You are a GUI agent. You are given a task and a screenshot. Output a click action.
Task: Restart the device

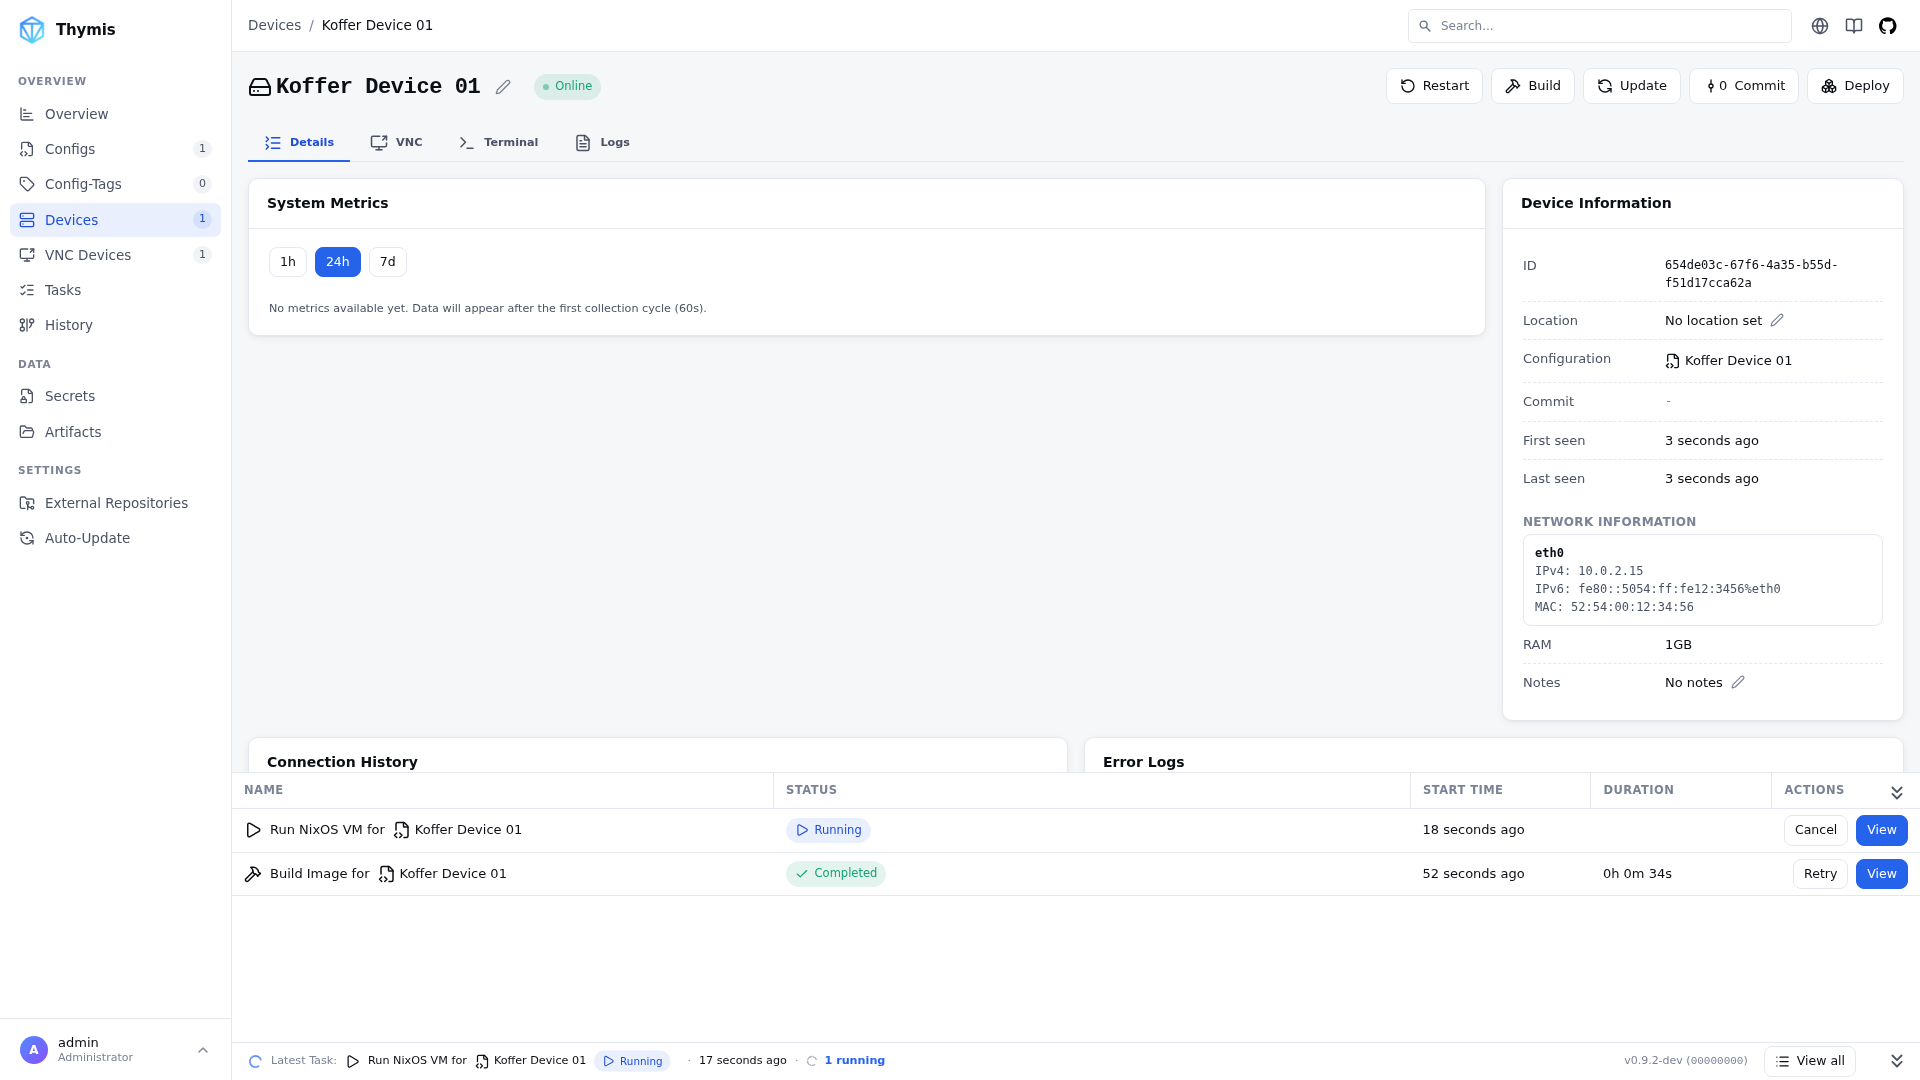tap(1434, 86)
